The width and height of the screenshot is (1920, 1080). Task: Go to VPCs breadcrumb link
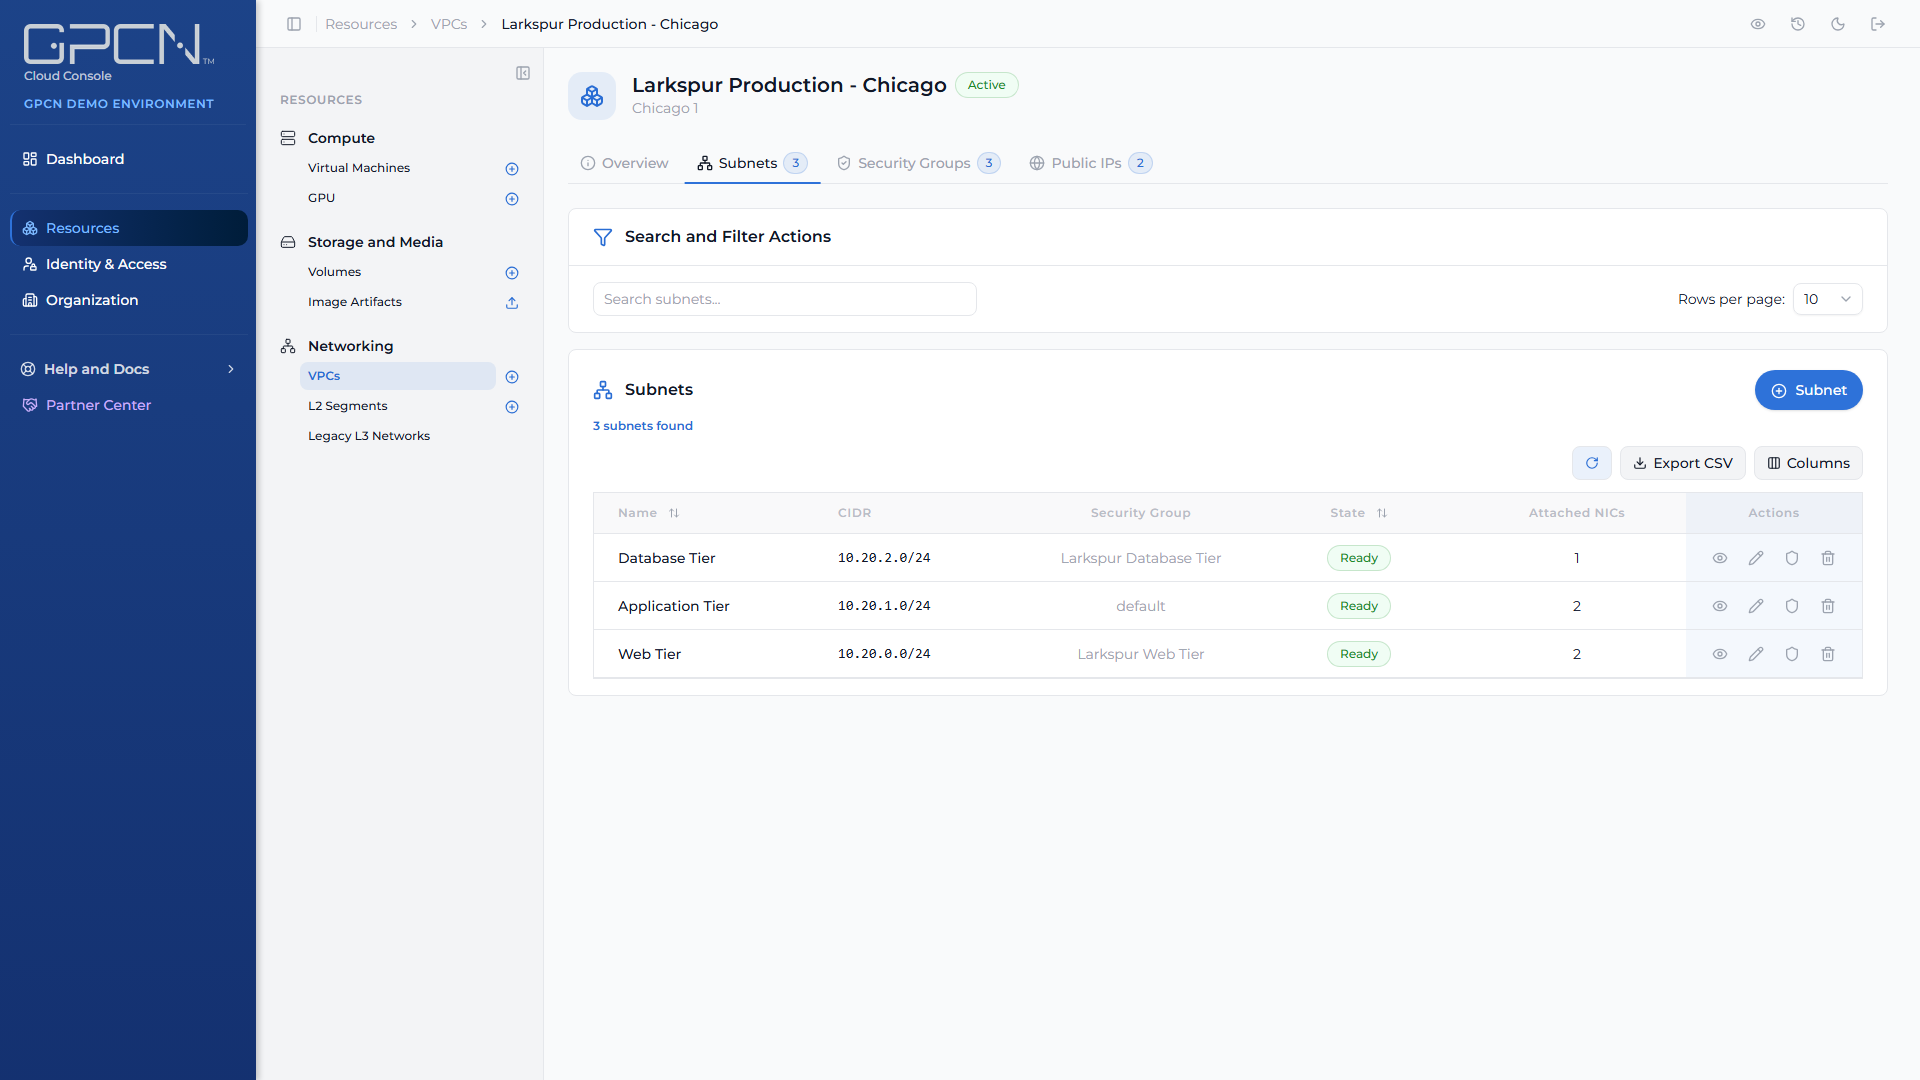(x=449, y=24)
